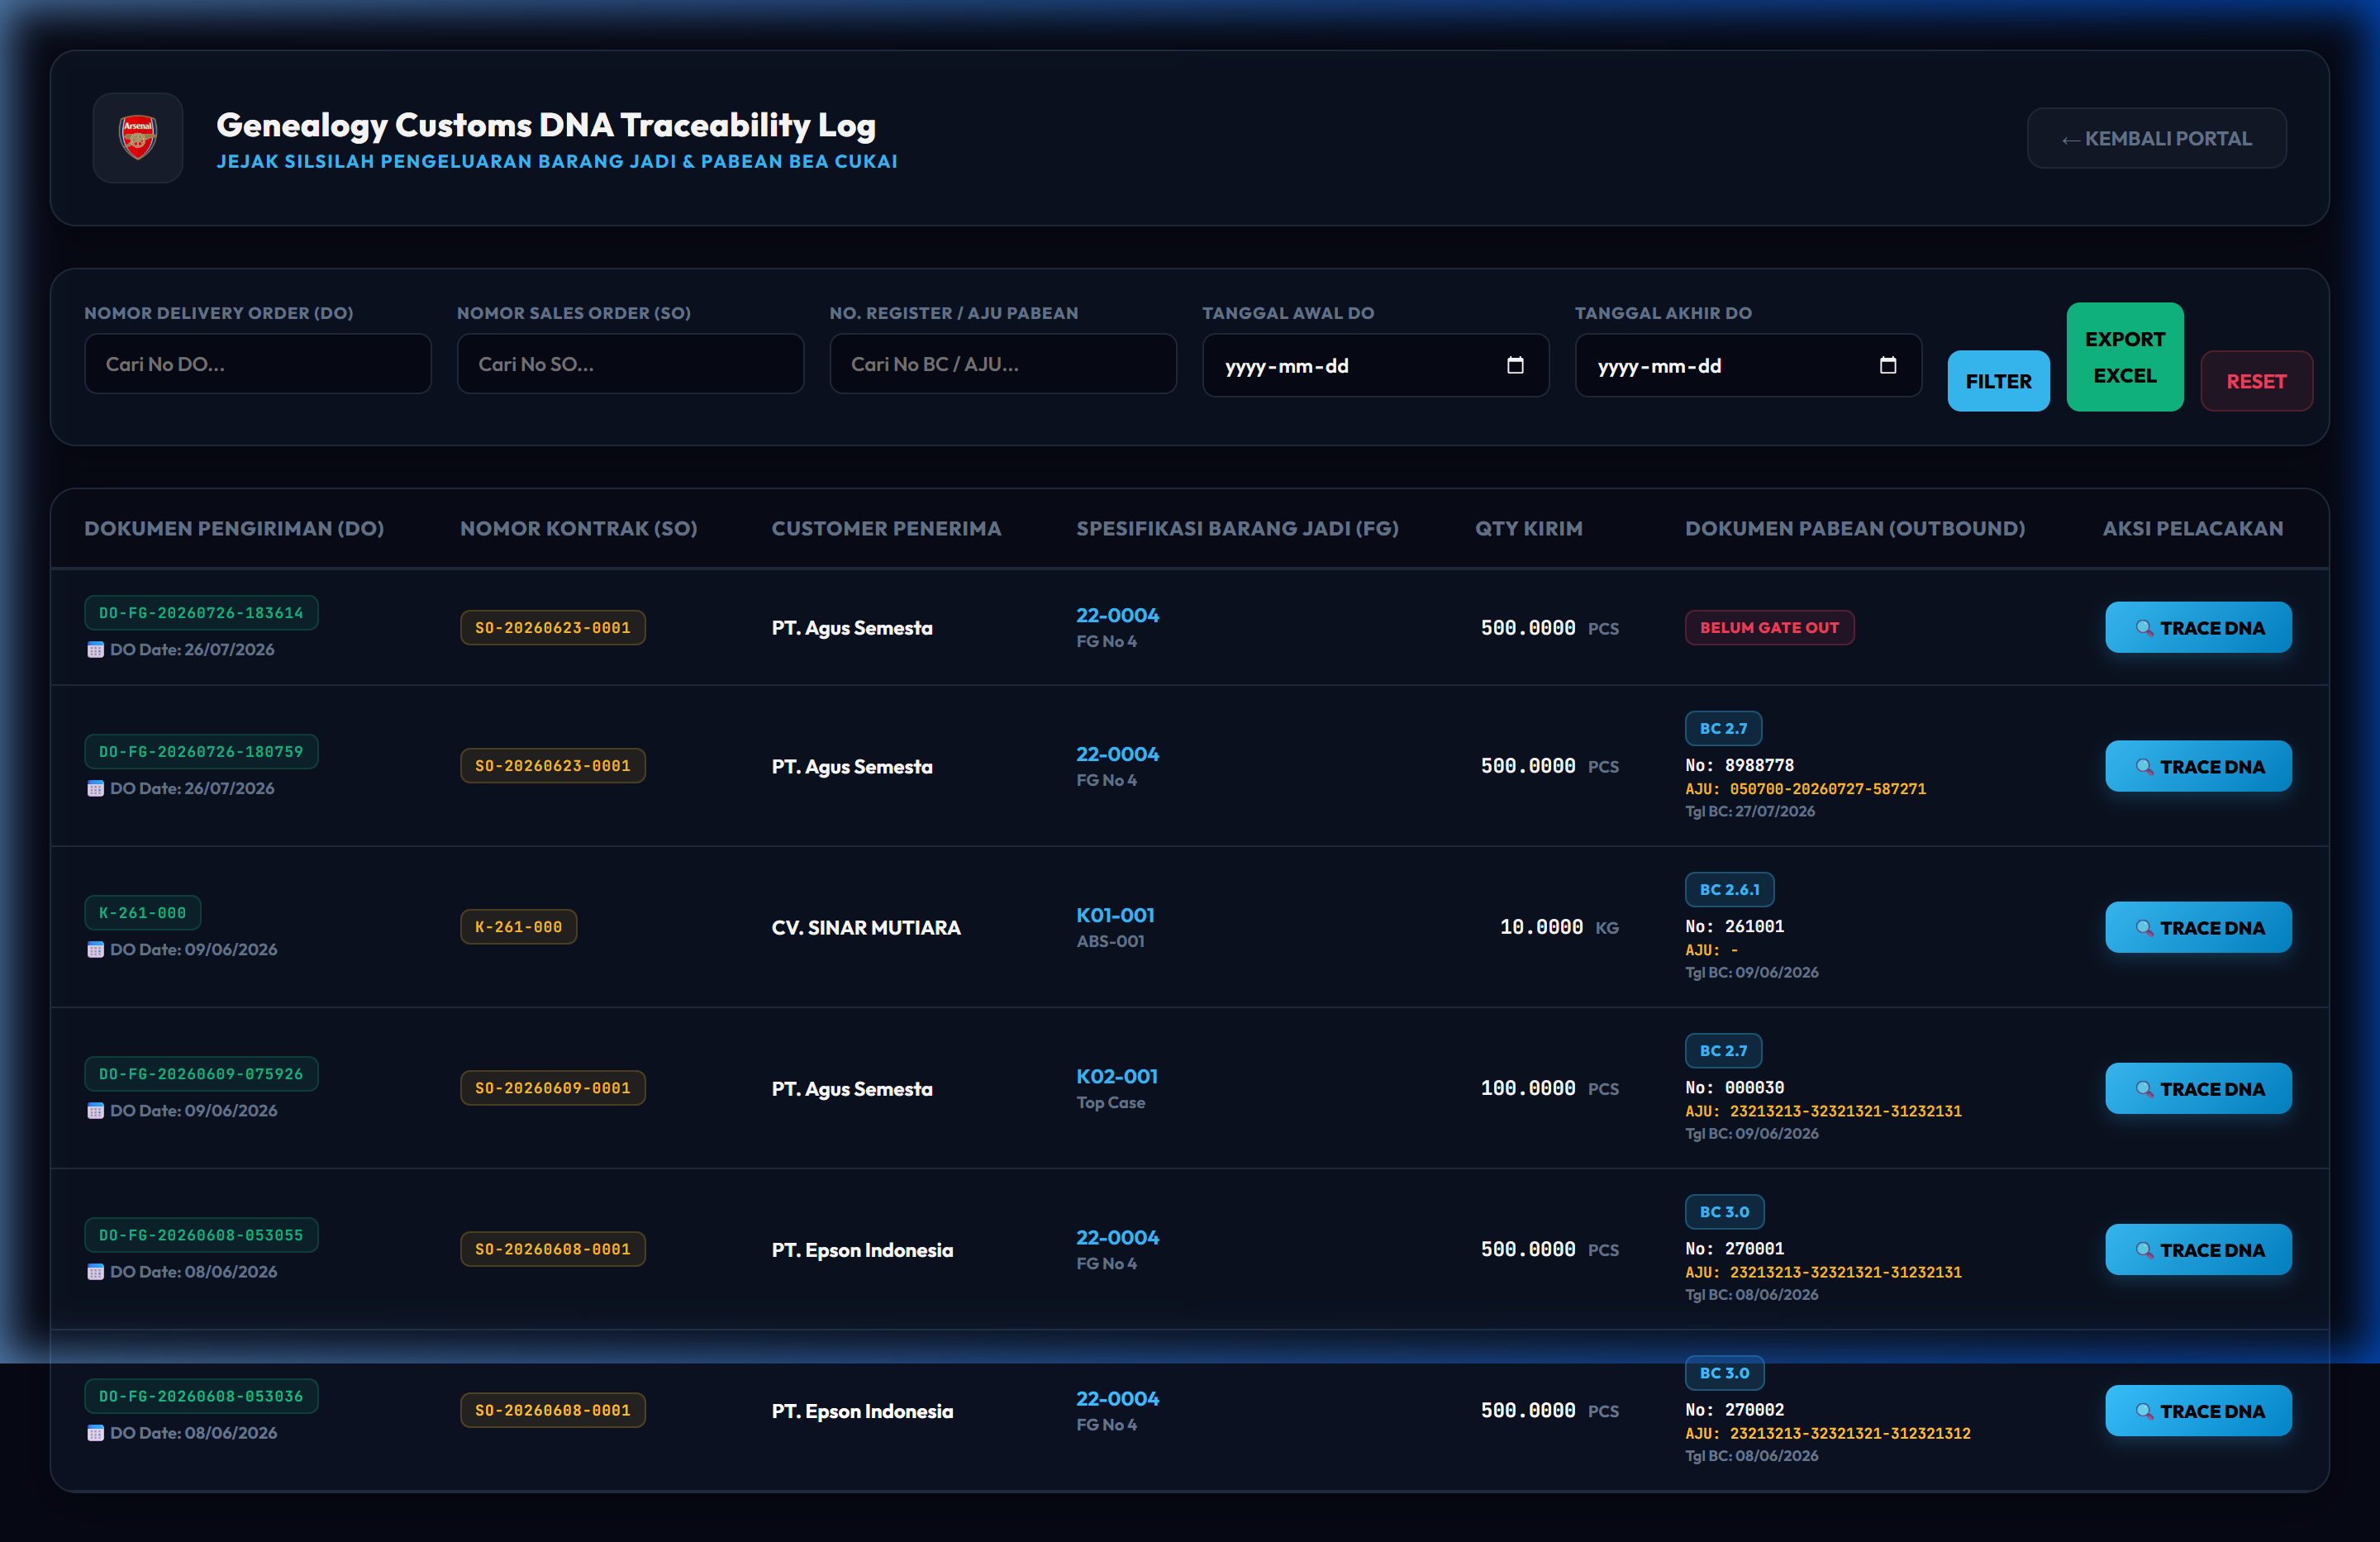
Task: Select DO badge DO-FG-20260608-053036
Action: click(201, 1396)
